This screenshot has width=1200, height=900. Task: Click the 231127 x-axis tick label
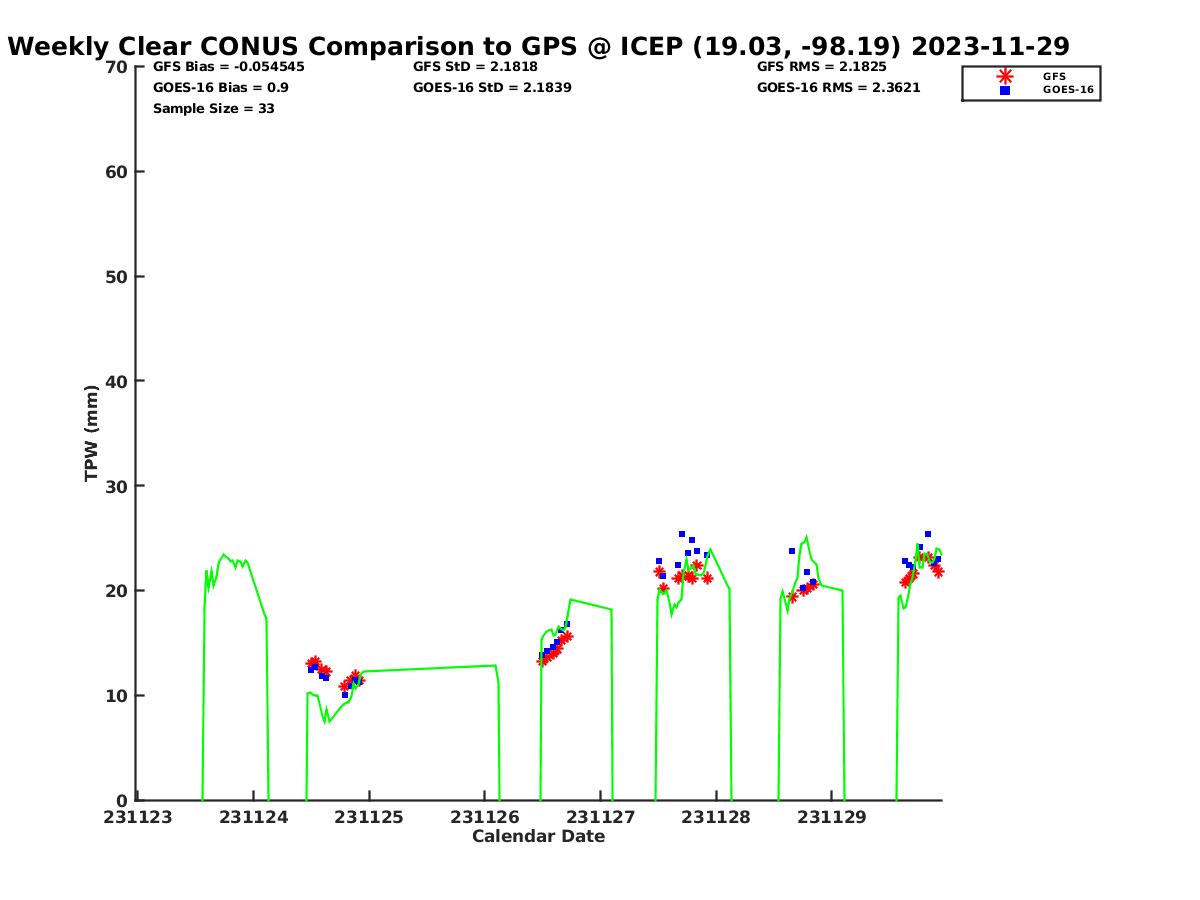coord(601,817)
